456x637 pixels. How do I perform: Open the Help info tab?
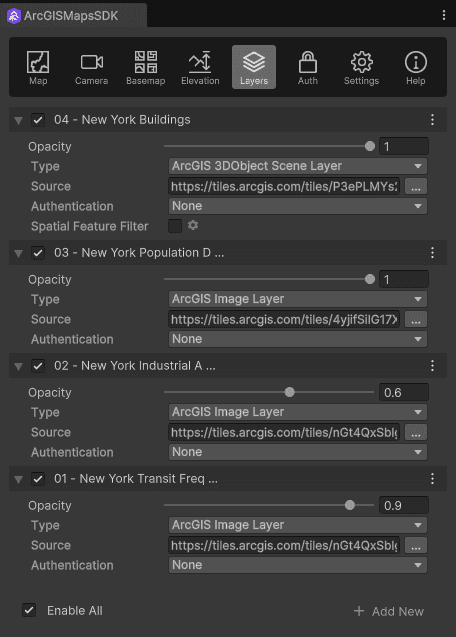point(415,67)
